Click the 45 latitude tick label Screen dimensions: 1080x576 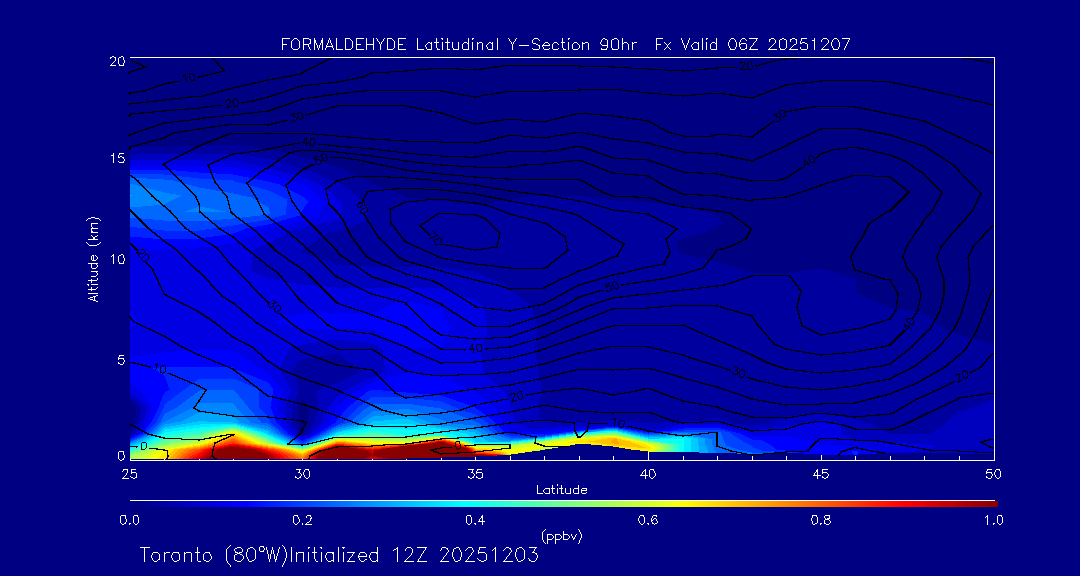click(821, 473)
